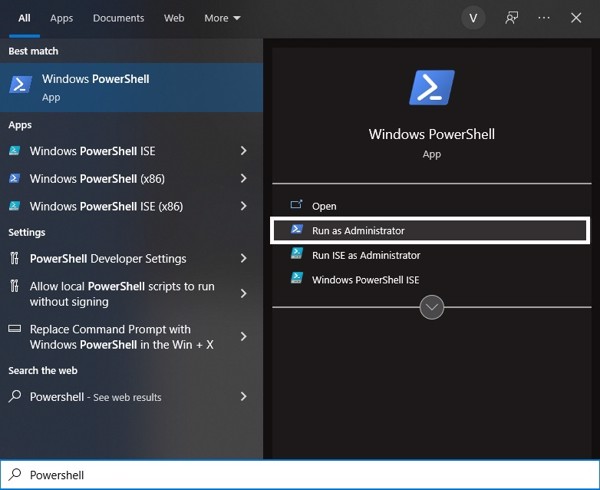Viewport: 600px width, 490px height.
Task: Choose Run ISE as Administrator
Action: click(431, 255)
